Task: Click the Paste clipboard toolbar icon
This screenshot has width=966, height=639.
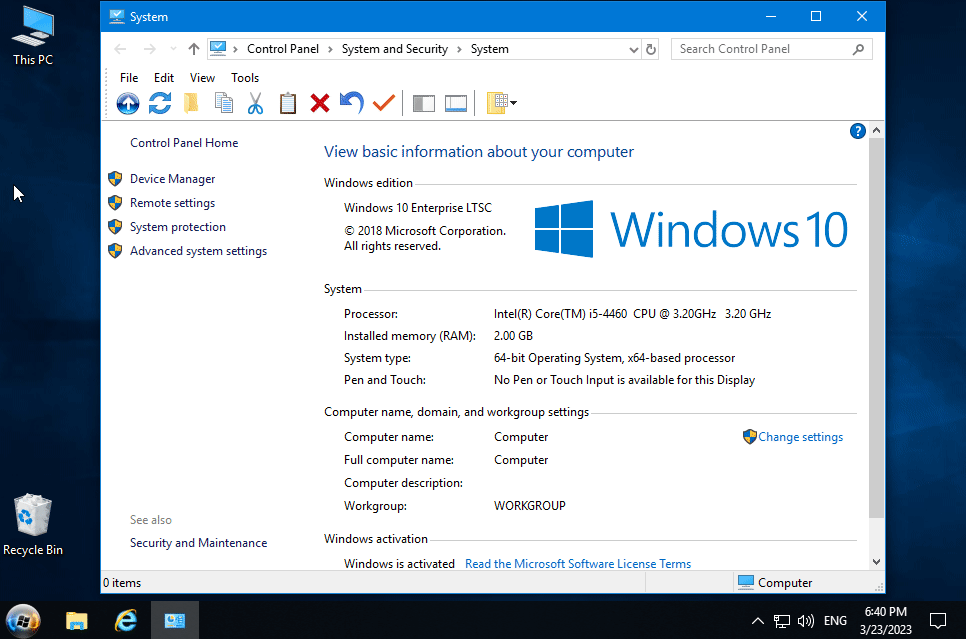Action: pos(288,103)
